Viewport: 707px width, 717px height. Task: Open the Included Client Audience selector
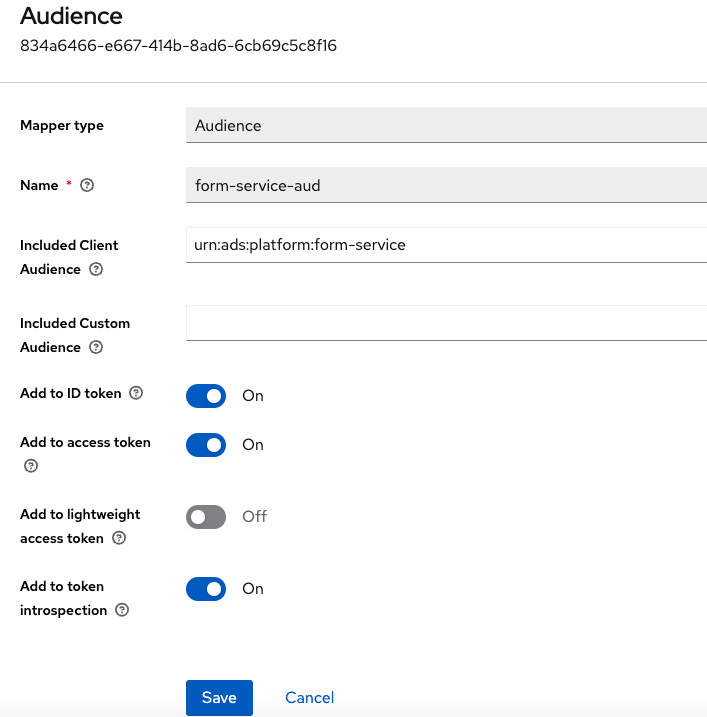click(x=446, y=245)
